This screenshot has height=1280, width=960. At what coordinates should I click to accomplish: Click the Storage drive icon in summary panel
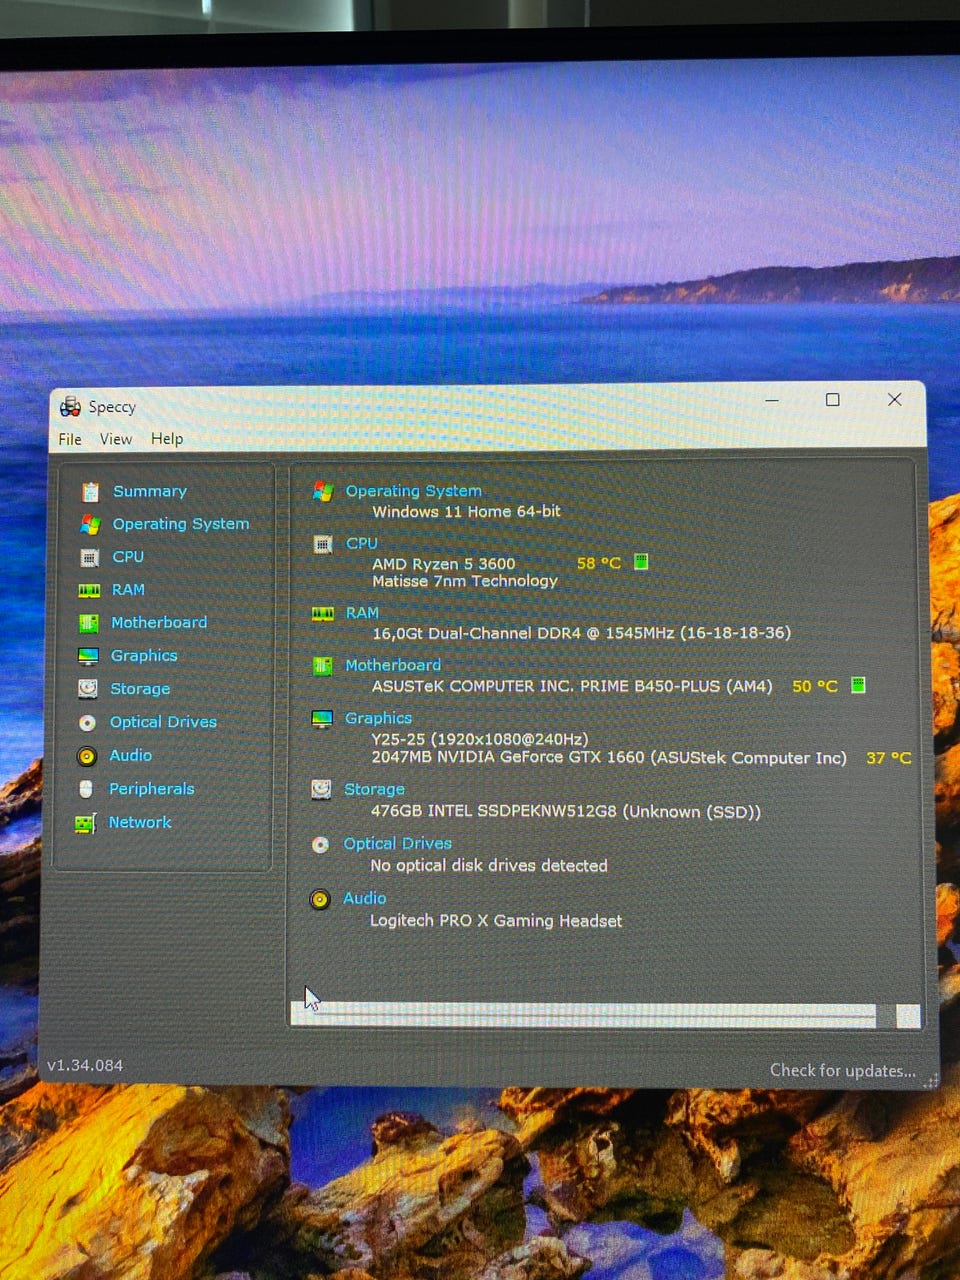click(x=321, y=789)
